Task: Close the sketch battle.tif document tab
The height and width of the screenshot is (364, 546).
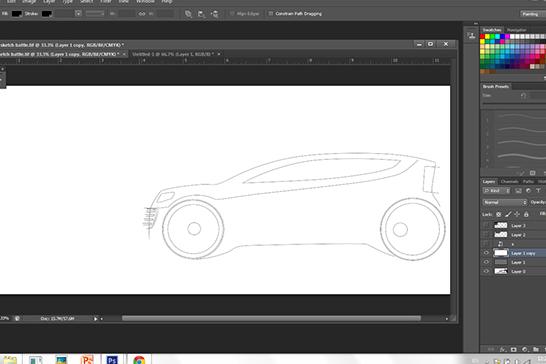Action: [x=124, y=54]
